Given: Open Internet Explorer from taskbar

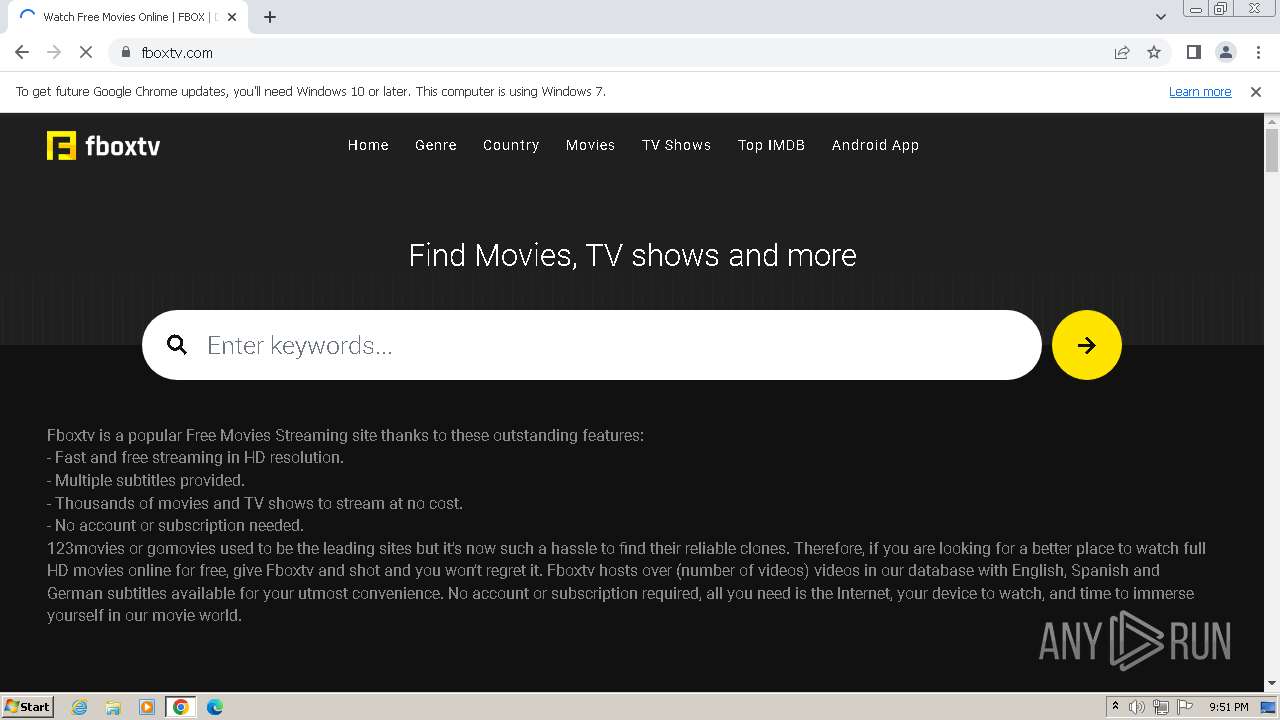Looking at the screenshot, I should click(79, 707).
